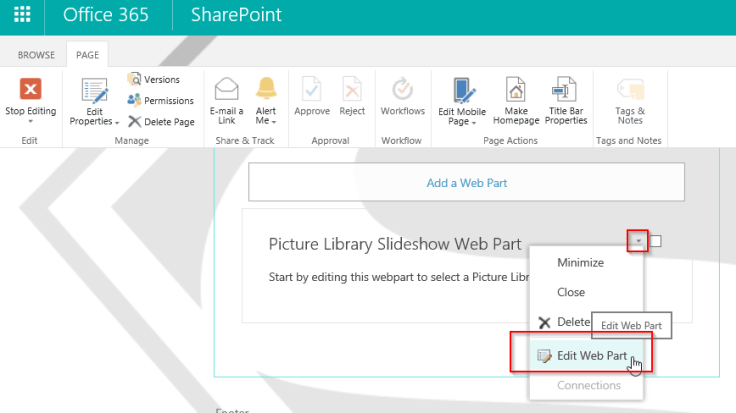Image resolution: width=736 pixels, height=413 pixels.
Task: Choose Minimize in web part menu
Action: (580, 263)
